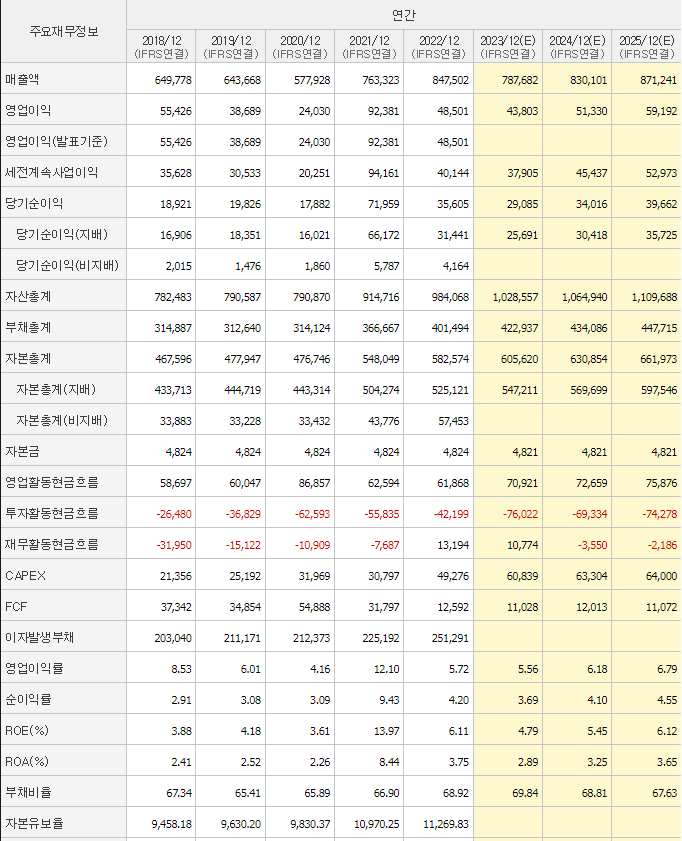Click the 2023/12(E) column header
This screenshot has width=682, height=841.
508,47
